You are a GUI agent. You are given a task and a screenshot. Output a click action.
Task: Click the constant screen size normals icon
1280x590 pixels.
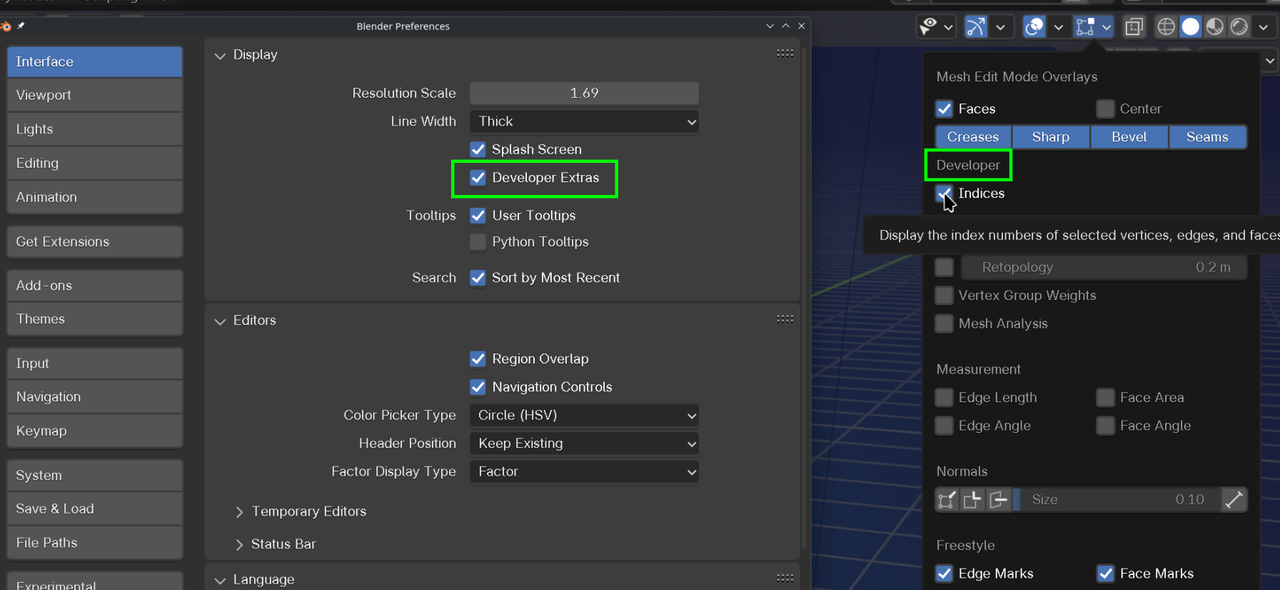point(1235,499)
